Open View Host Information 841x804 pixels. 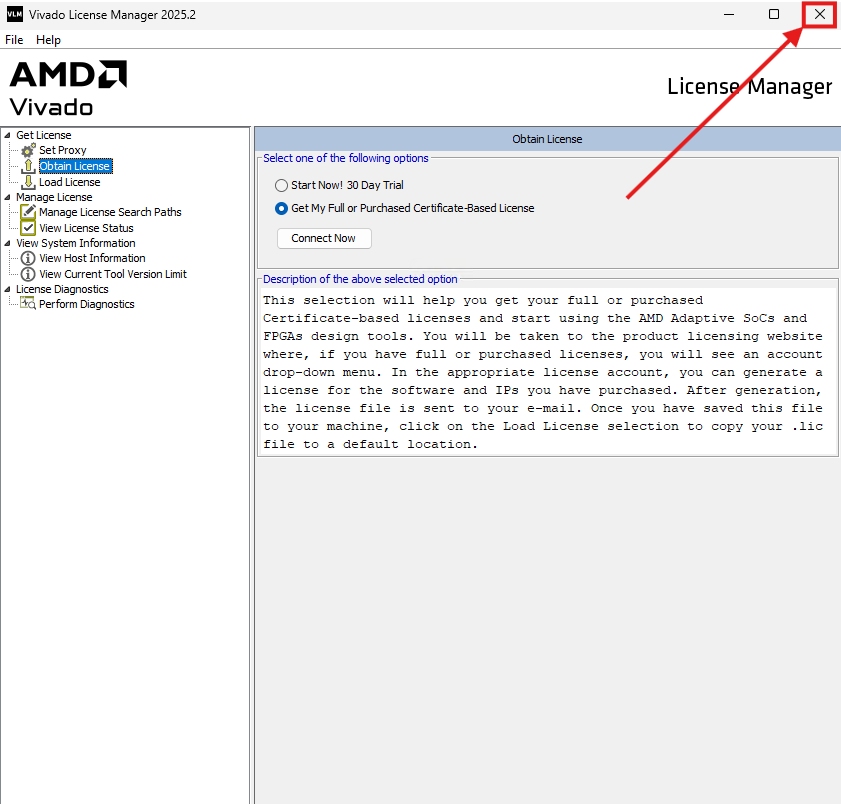coord(92,258)
